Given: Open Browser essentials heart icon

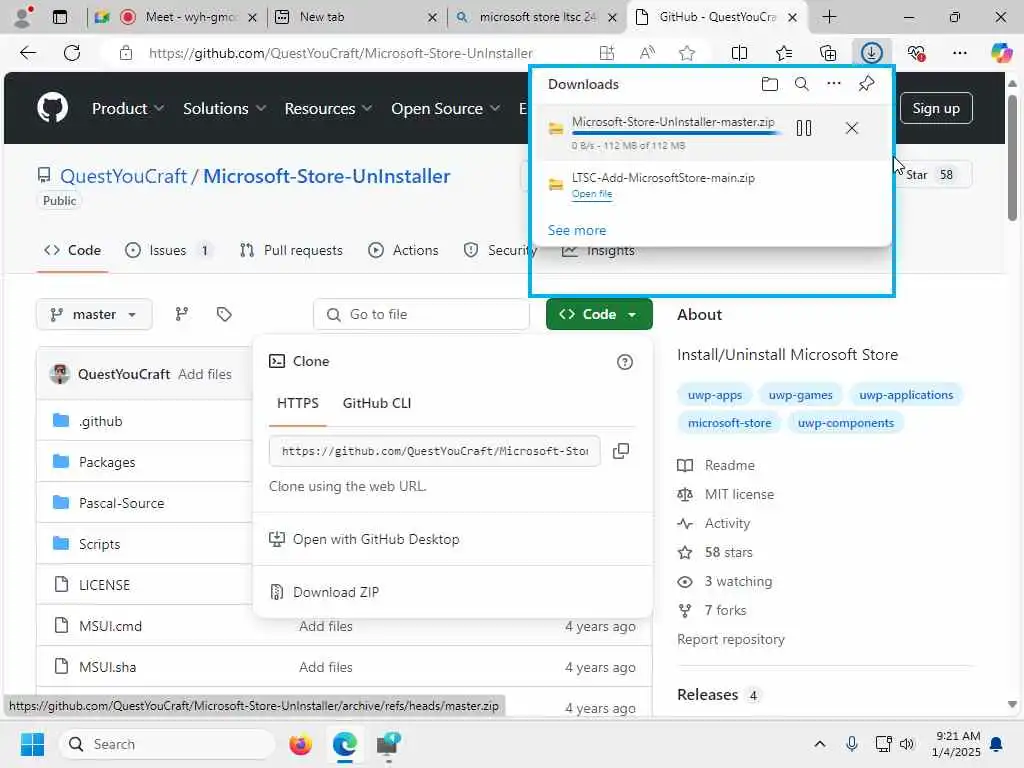Looking at the screenshot, I should pyautogui.click(x=916, y=53).
